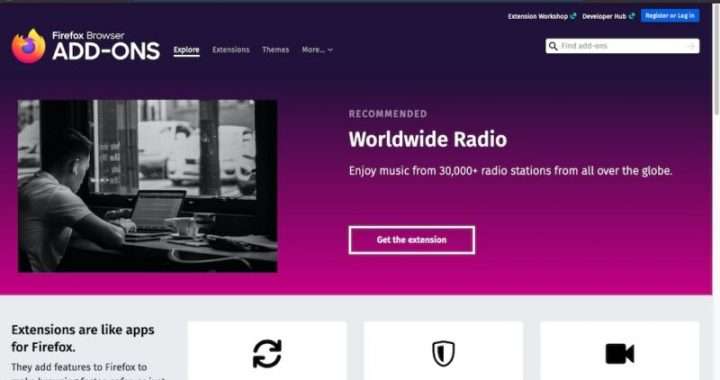Viewport: 720px width, 380px height.
Task: Click Register or Log in button
Action: (669, 16)
